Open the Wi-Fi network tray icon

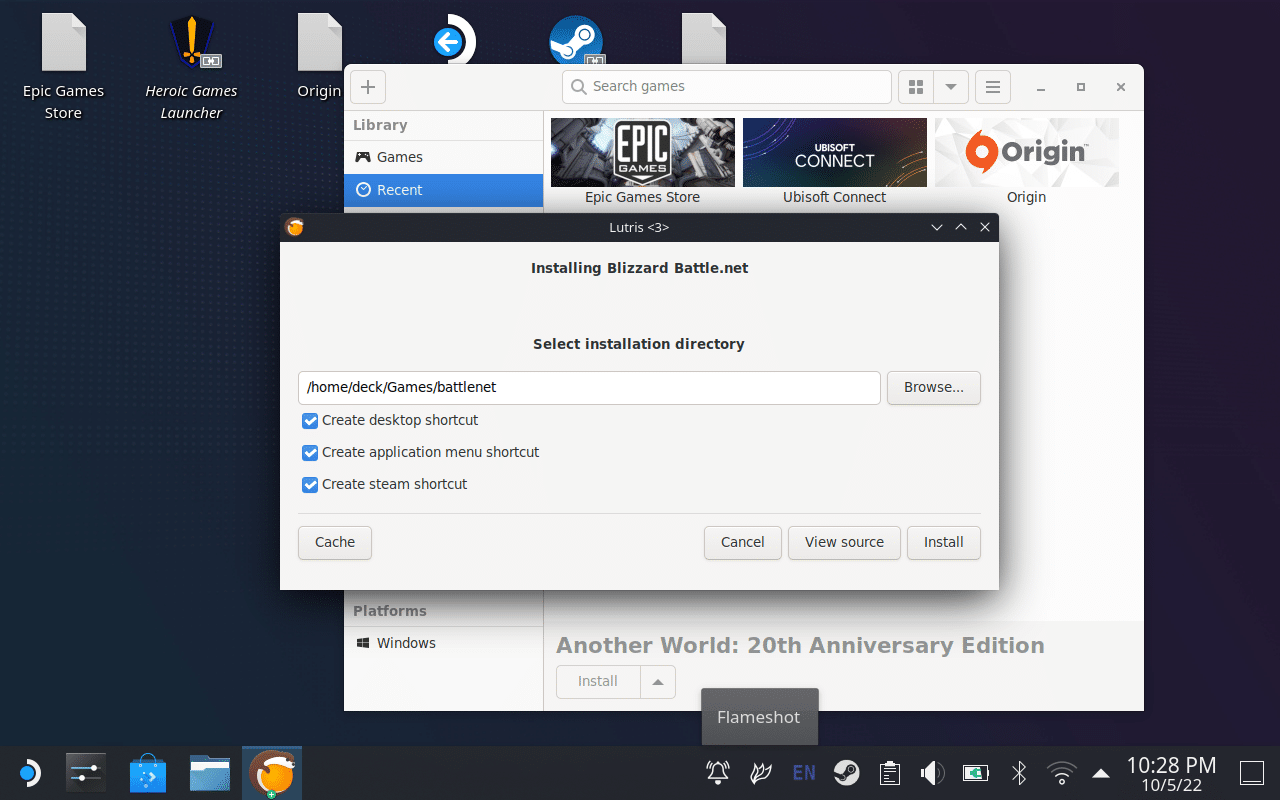tap(1061, 773)
